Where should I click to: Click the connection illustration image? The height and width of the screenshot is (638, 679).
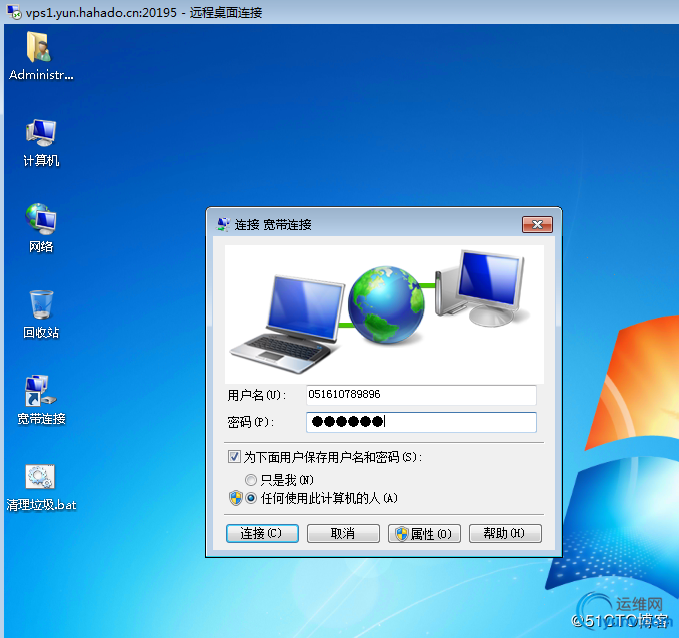coord(384,314)
